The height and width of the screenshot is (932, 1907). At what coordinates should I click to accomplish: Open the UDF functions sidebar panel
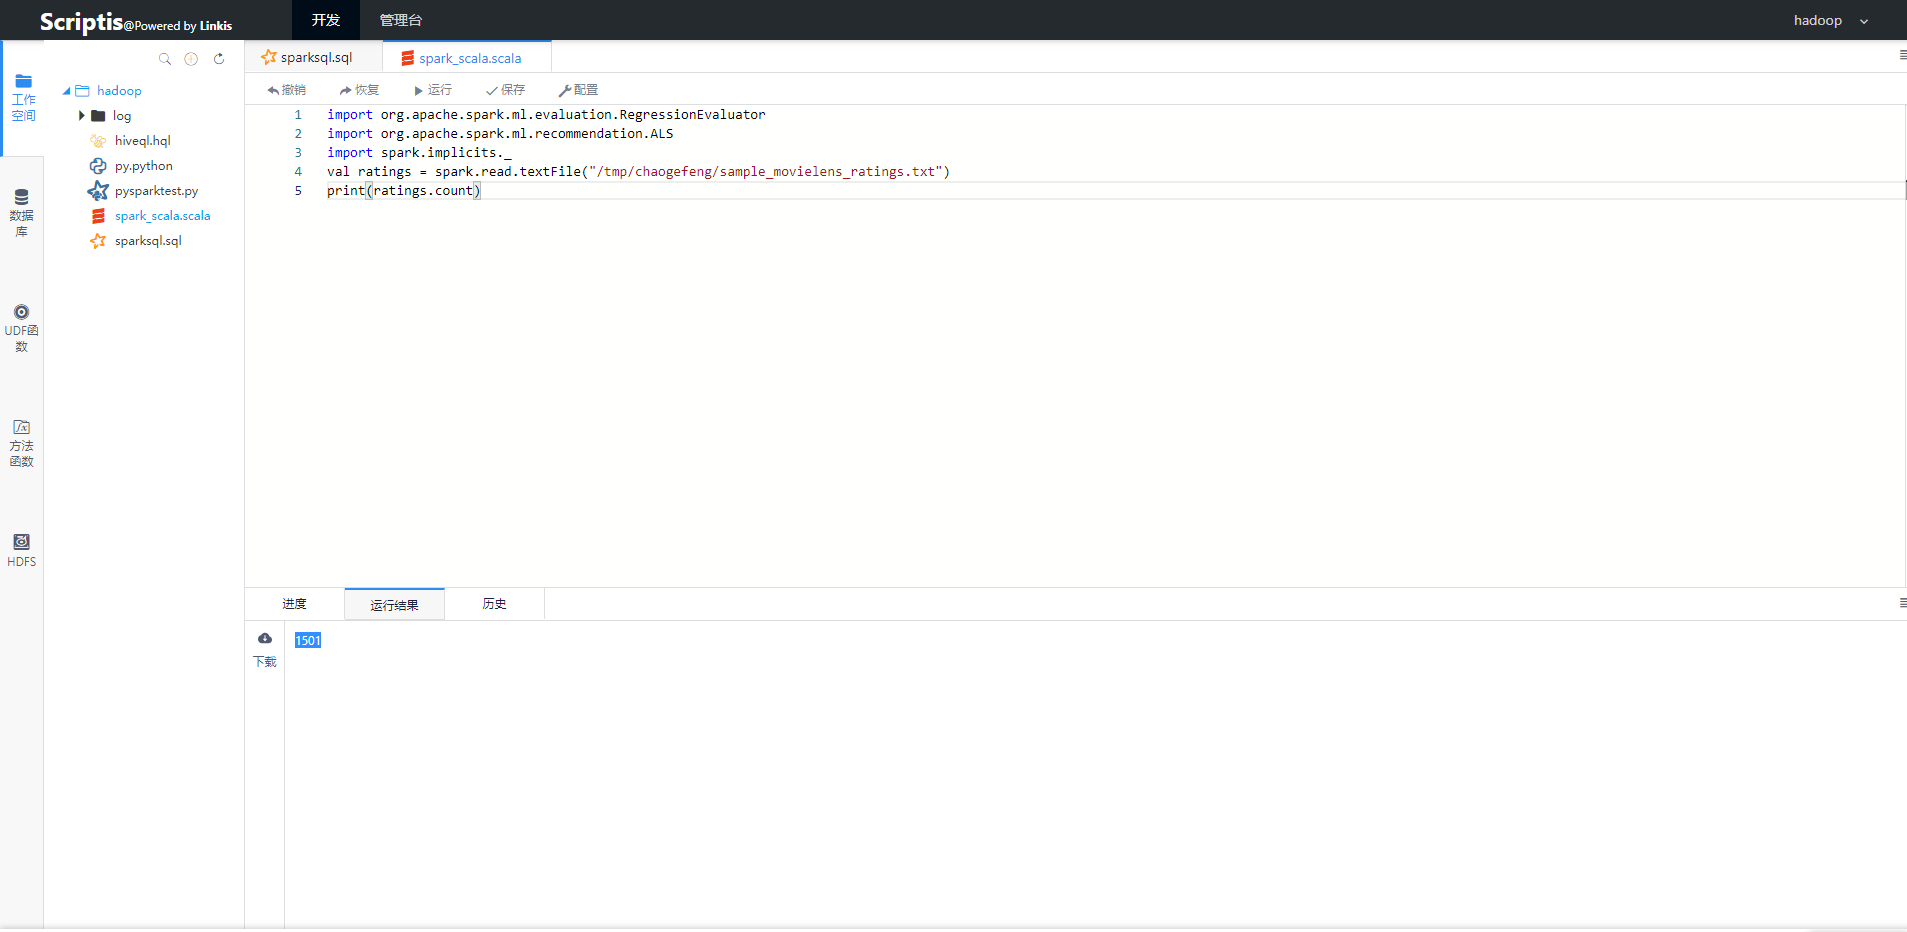click(x=21, y=328)
